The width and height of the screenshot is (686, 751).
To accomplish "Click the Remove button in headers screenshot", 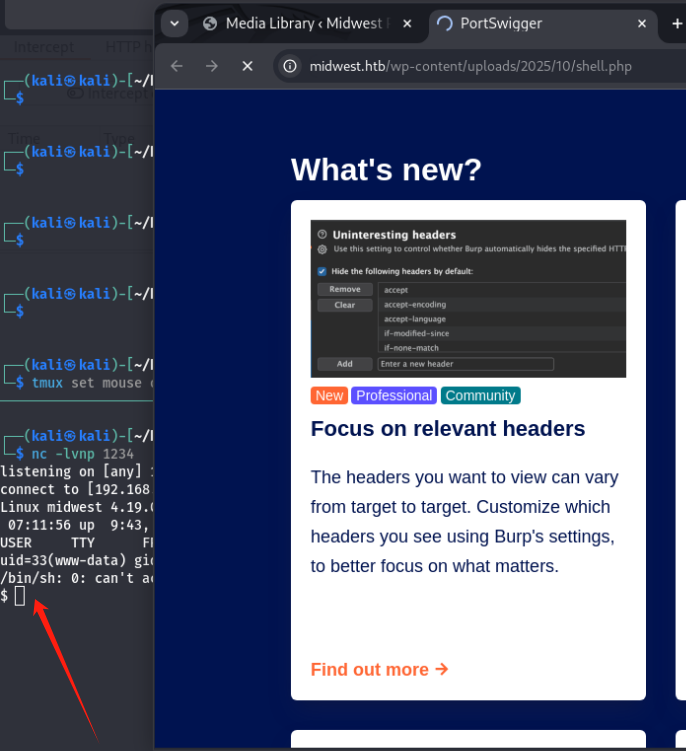I will tap(345, 289).
